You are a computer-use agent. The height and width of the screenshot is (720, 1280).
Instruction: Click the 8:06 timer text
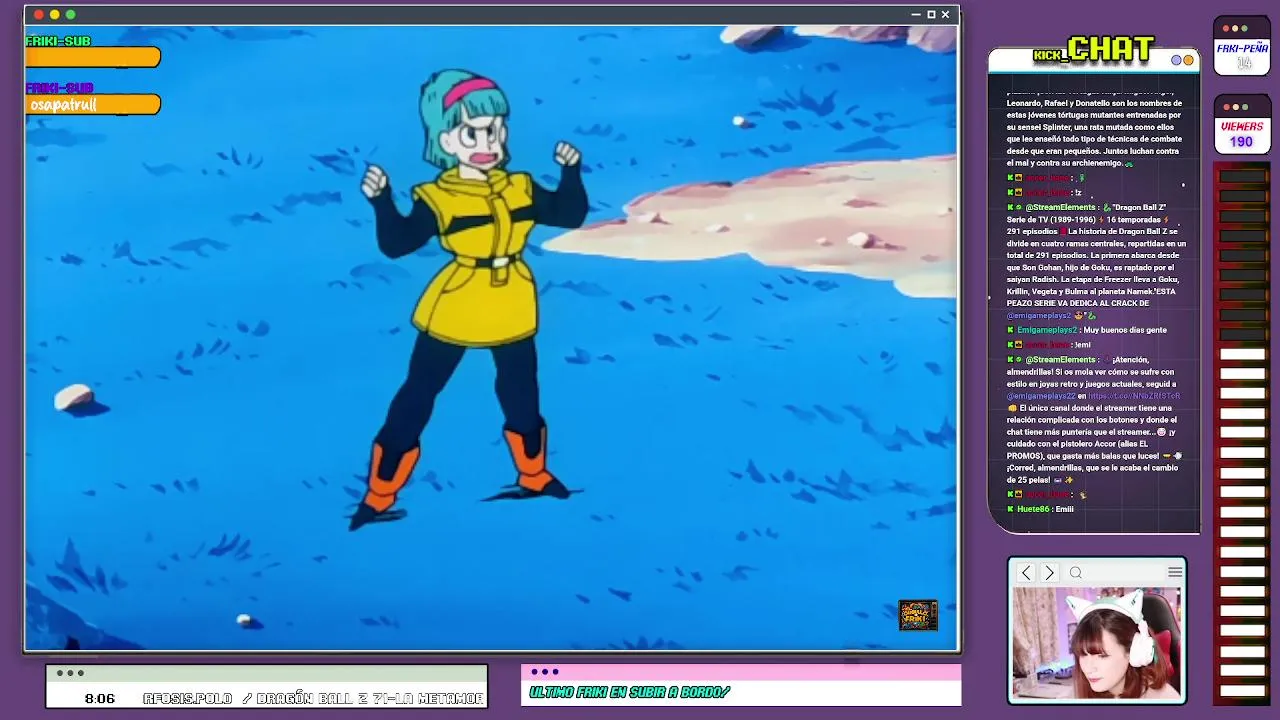tap(100, 698)
